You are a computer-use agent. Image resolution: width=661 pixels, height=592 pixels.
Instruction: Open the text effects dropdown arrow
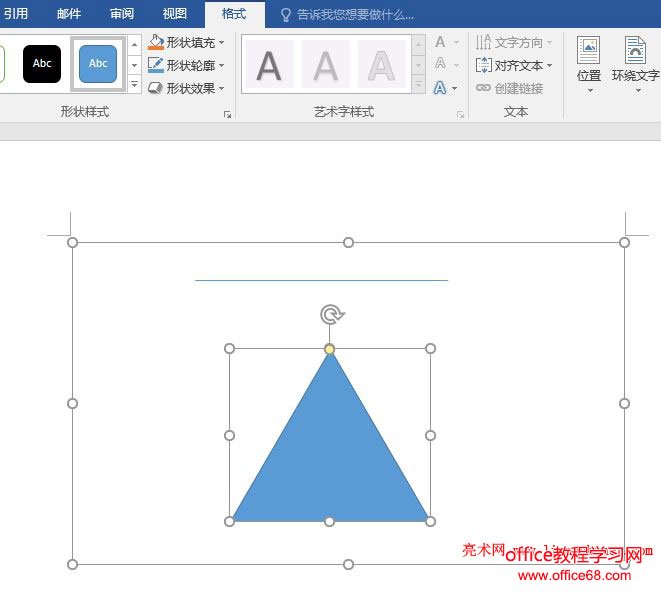click(x=454, y=88)
